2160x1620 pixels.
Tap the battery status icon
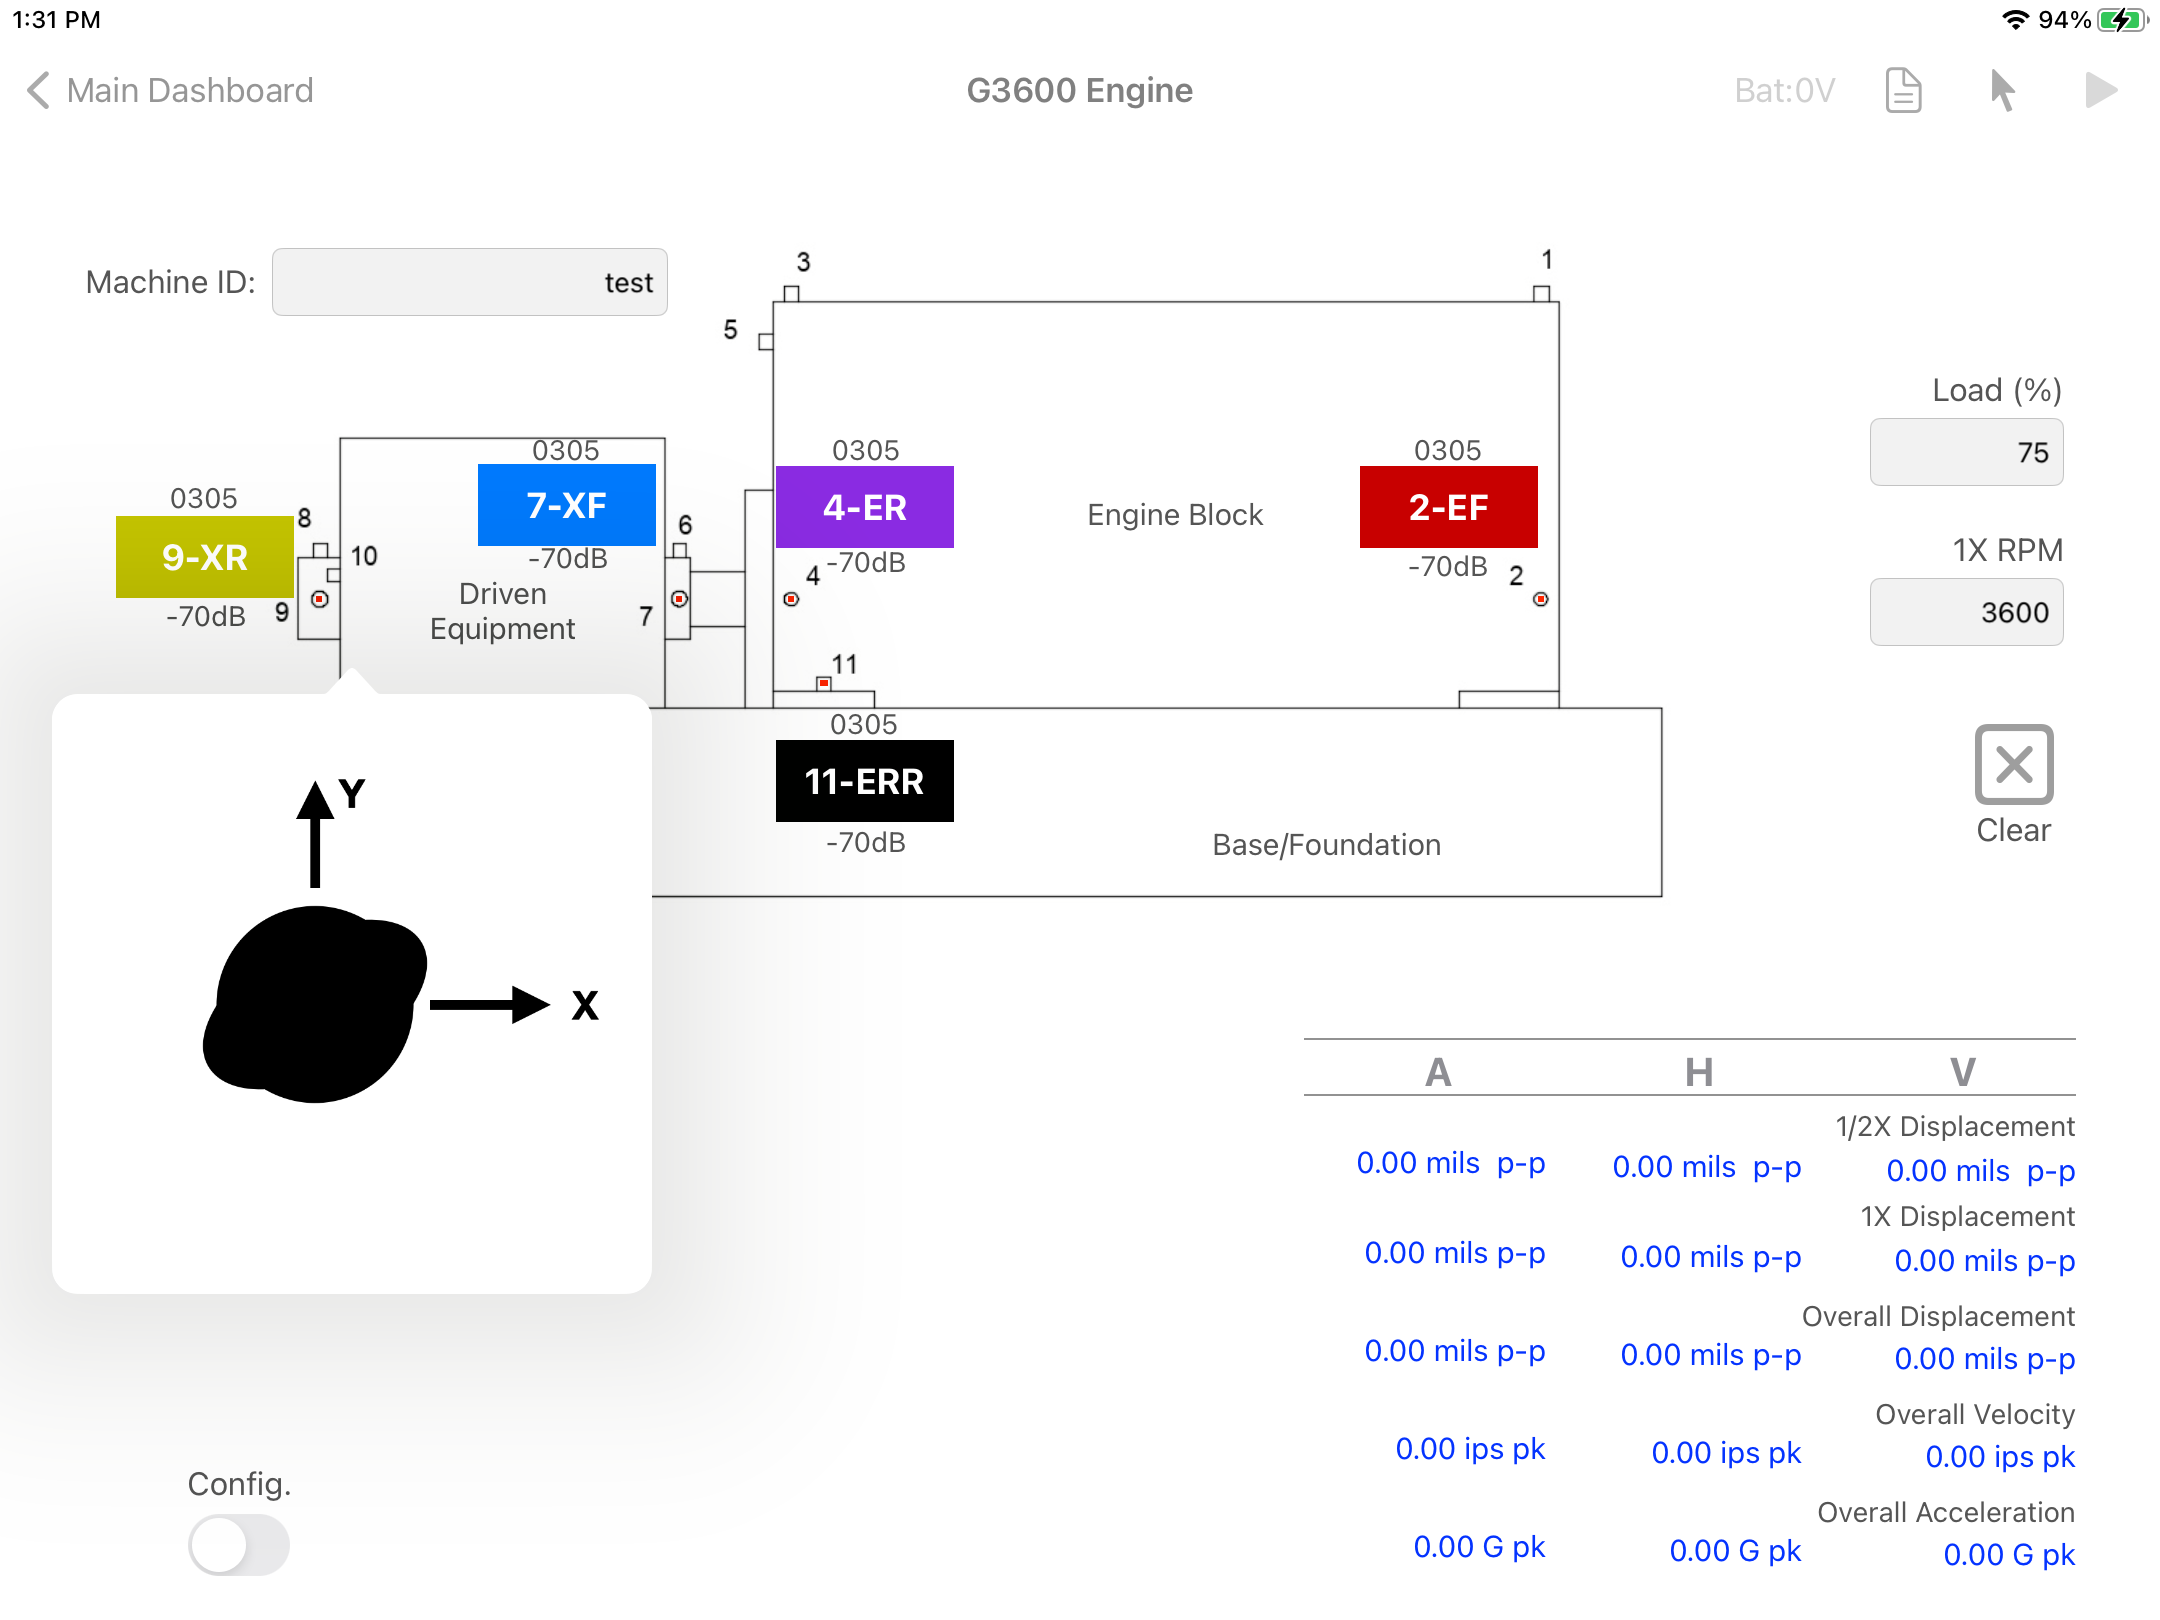click(x=2123, y=19)
